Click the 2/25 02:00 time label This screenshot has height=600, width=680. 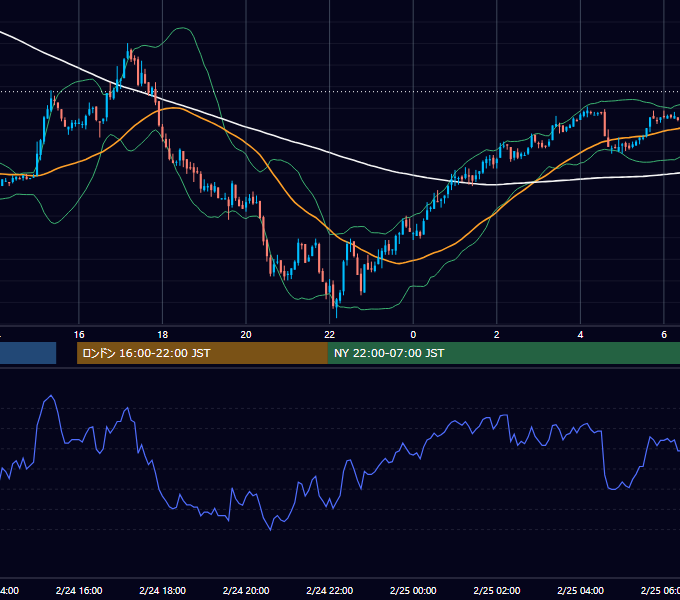point(497,590)
